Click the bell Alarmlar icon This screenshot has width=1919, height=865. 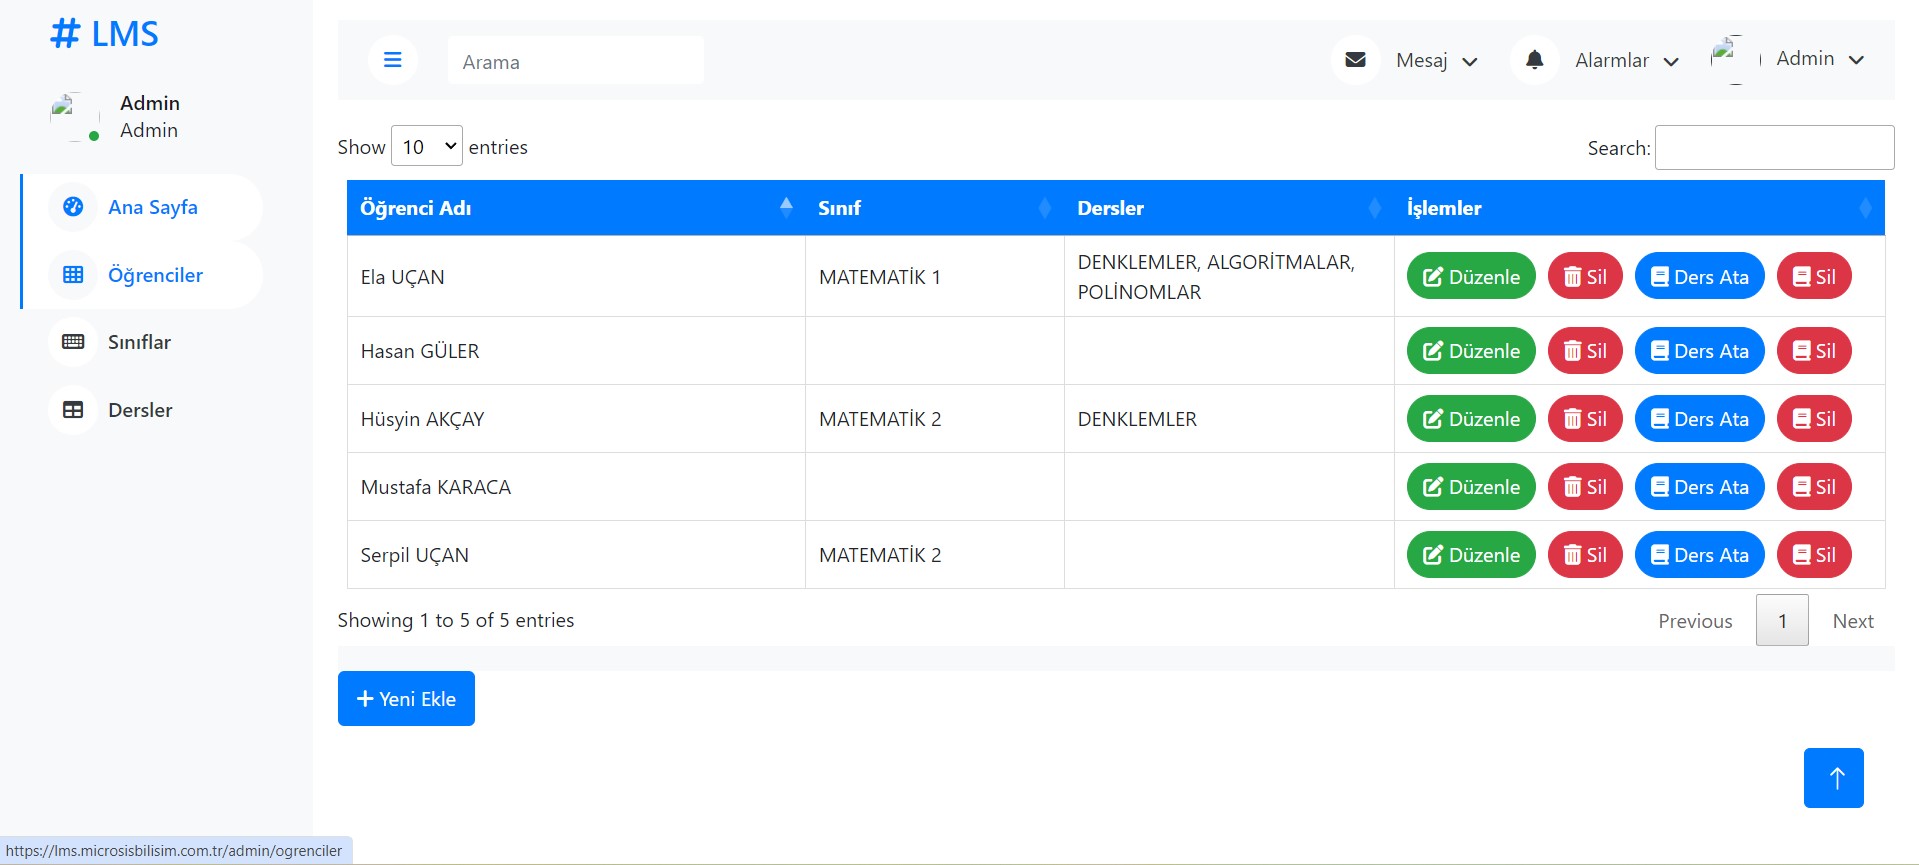click(1534, 60)
